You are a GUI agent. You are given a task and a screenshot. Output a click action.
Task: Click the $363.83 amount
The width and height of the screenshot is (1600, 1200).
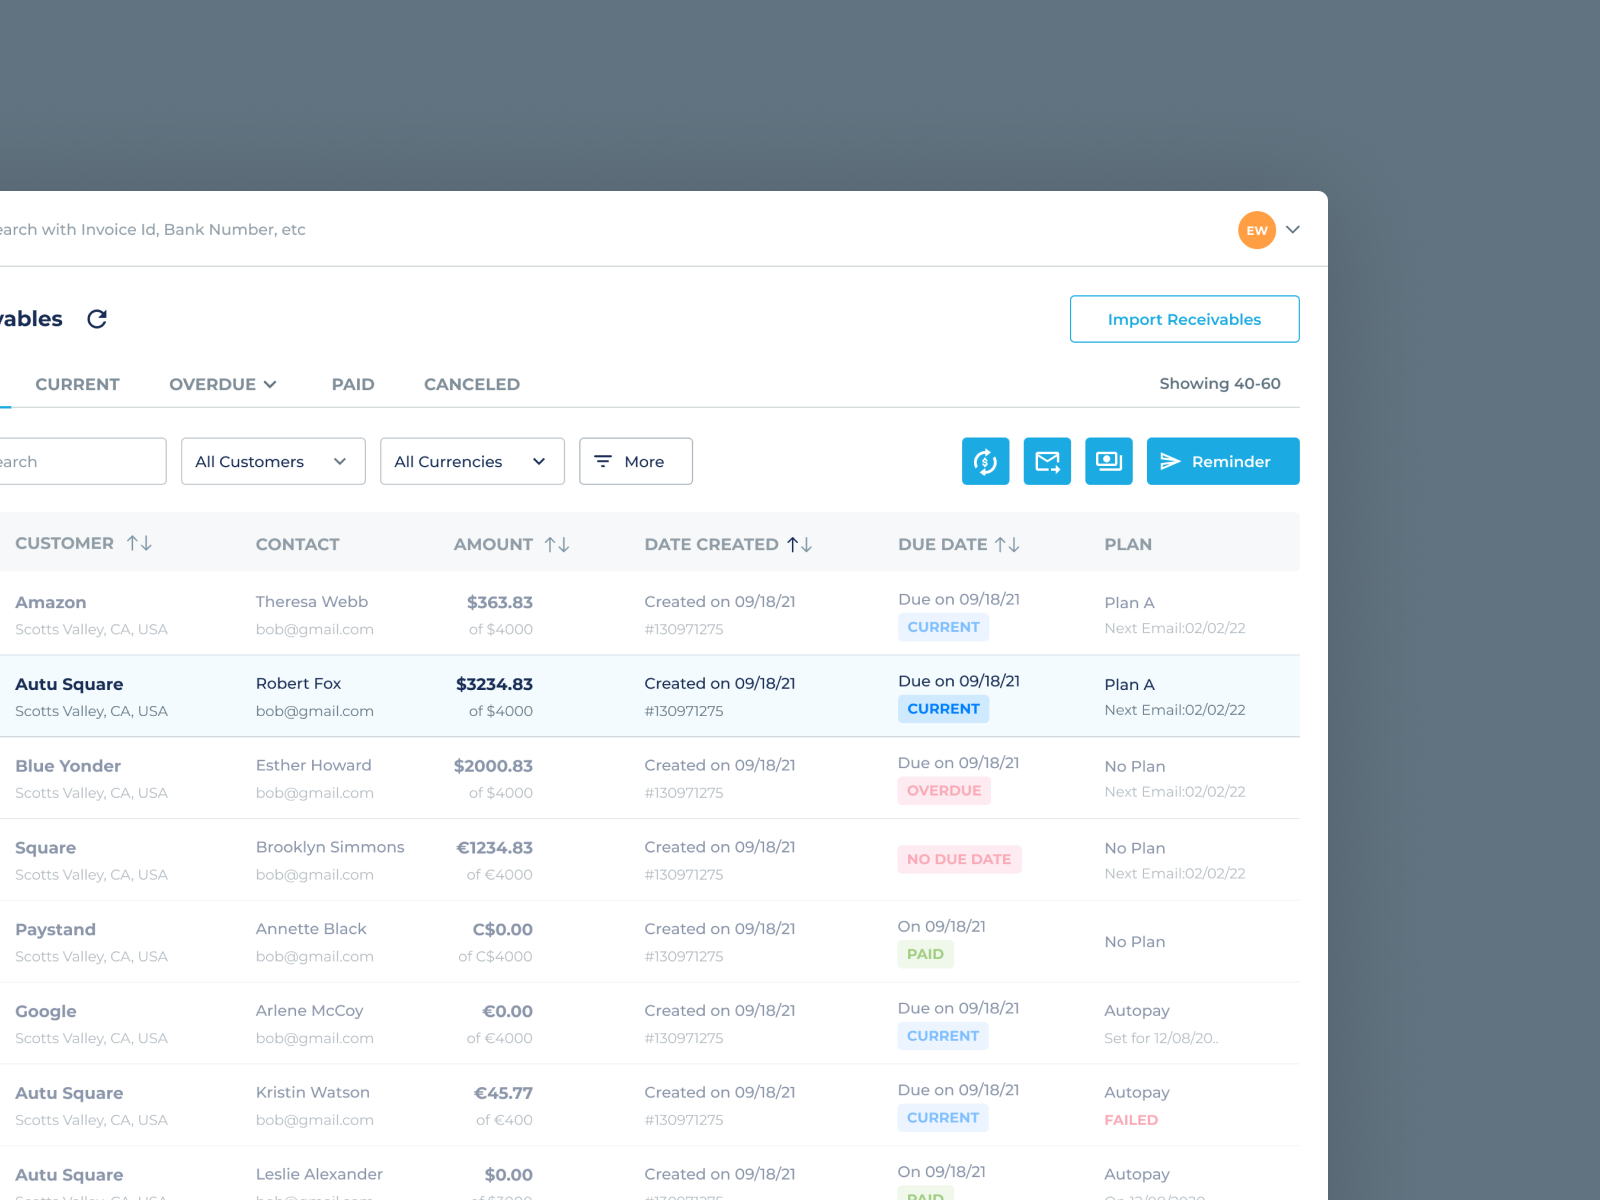tap(500, 602)
